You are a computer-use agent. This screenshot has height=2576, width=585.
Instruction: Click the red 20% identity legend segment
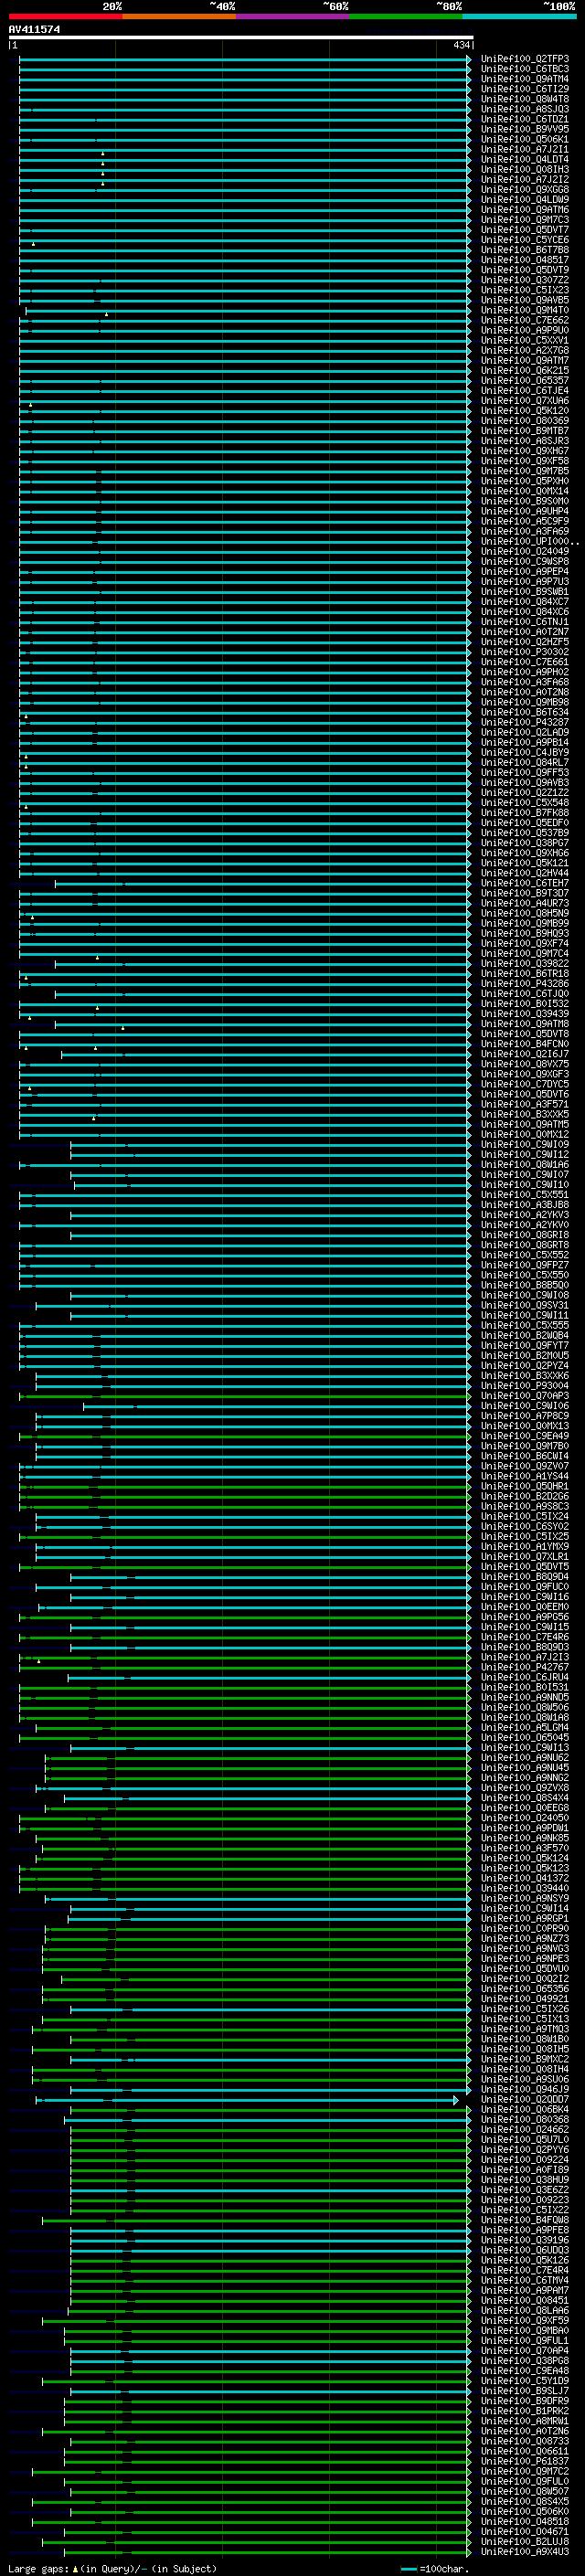point(65,17)
